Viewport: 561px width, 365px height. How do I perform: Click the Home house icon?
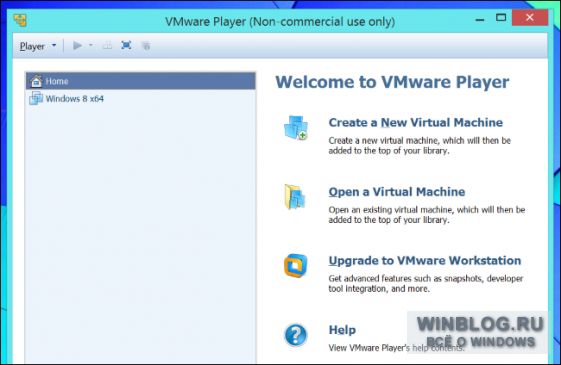point(36,81)
